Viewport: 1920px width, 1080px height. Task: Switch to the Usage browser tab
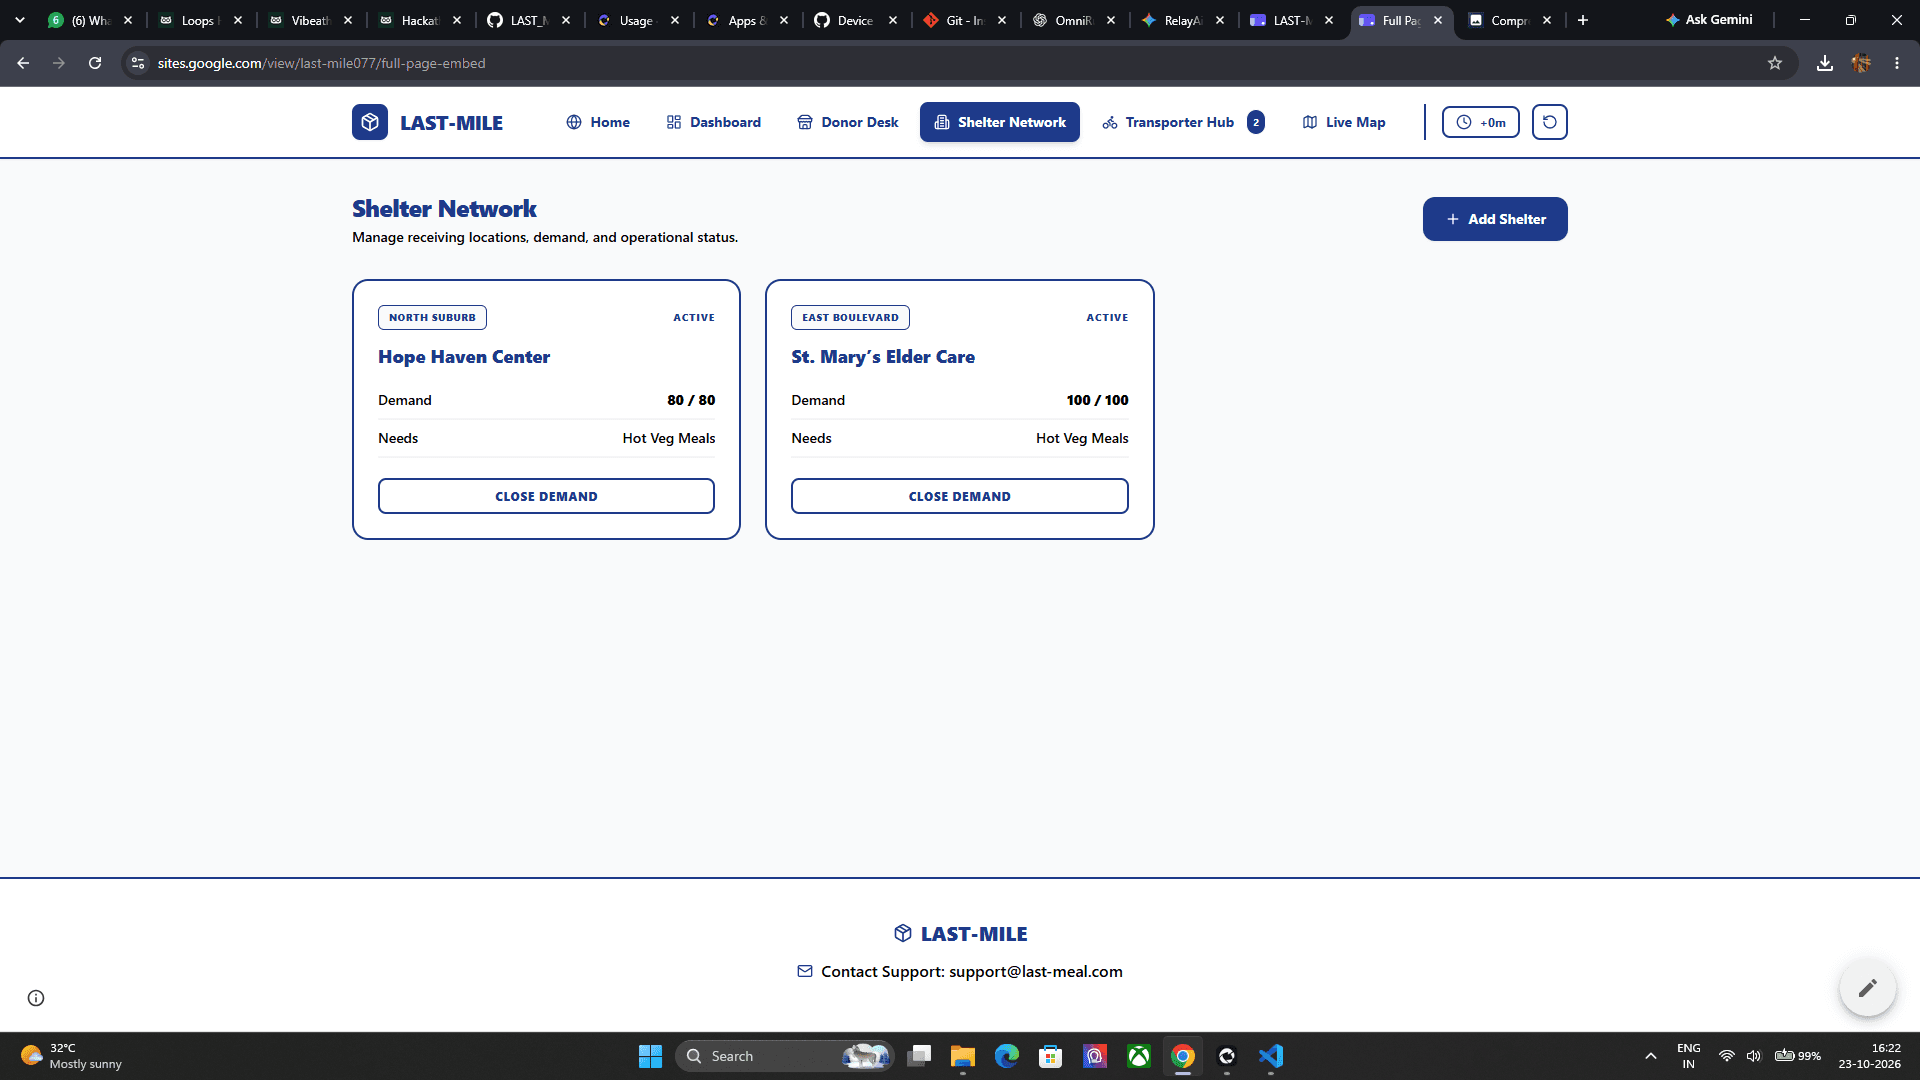[636, 20]
